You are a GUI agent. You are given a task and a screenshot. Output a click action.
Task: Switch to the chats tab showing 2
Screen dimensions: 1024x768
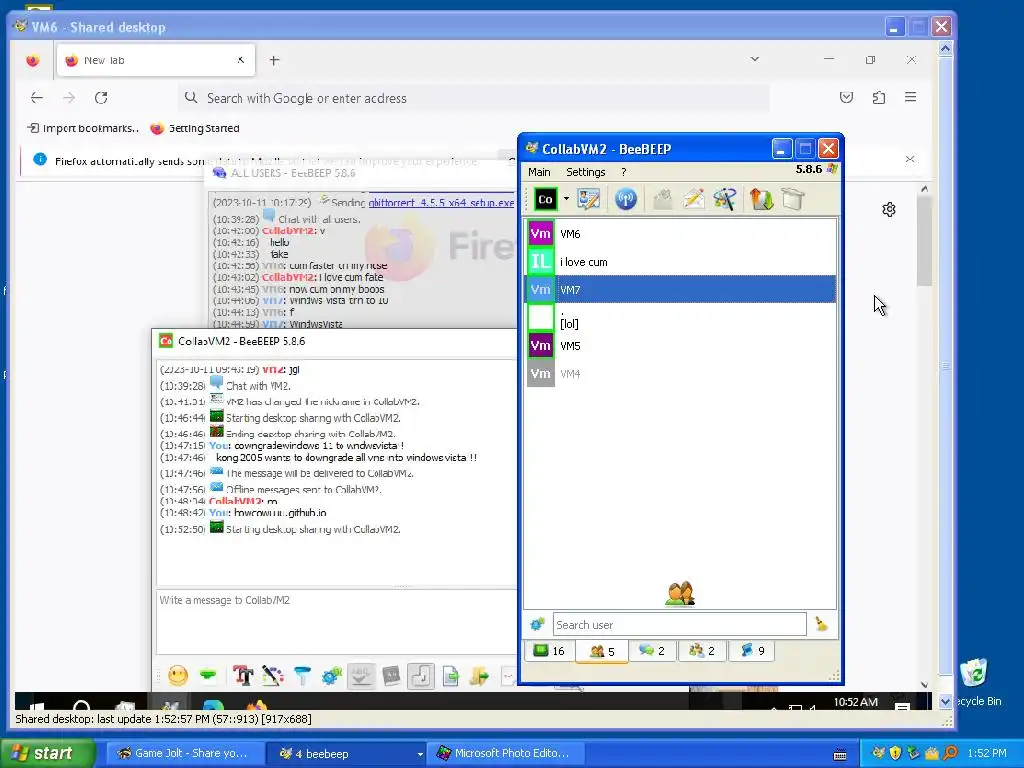coord(652,650)
